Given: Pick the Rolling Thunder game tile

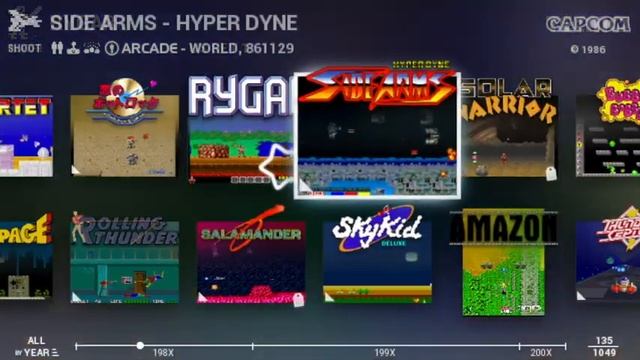Looking at the screenshot, I should pos(125,258).
